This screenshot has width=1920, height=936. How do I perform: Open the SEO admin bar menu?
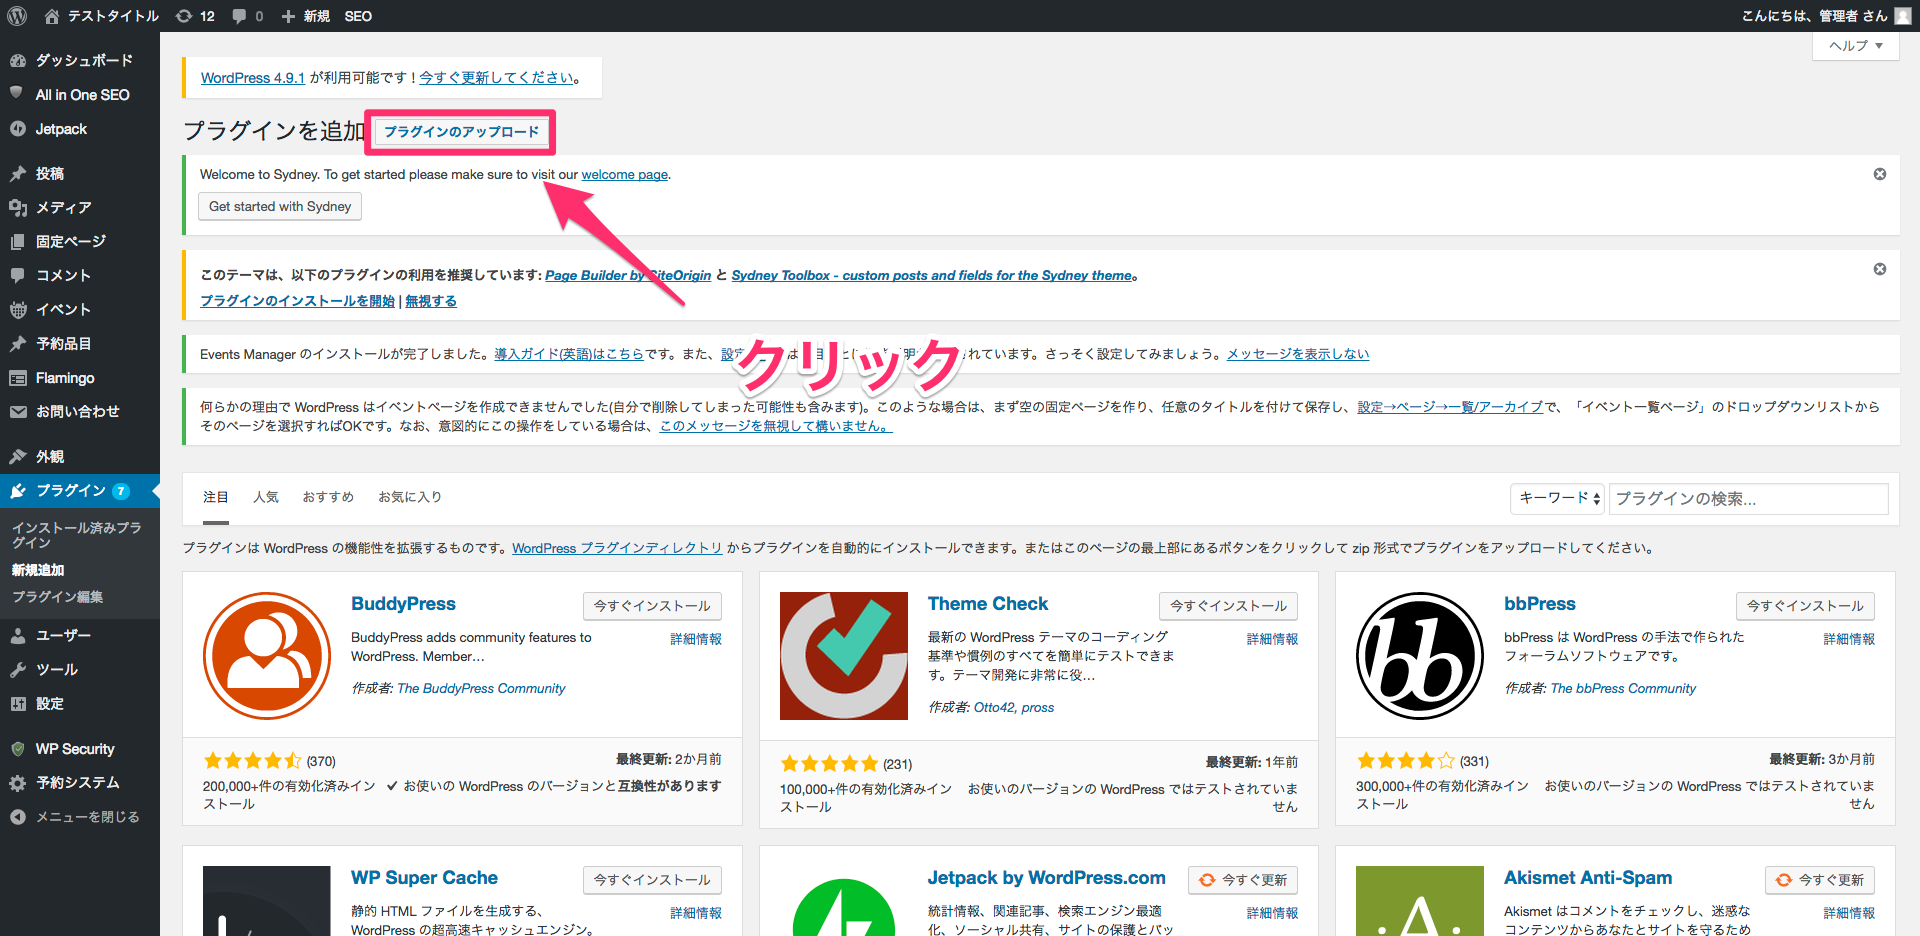click(x=358, y=16)
